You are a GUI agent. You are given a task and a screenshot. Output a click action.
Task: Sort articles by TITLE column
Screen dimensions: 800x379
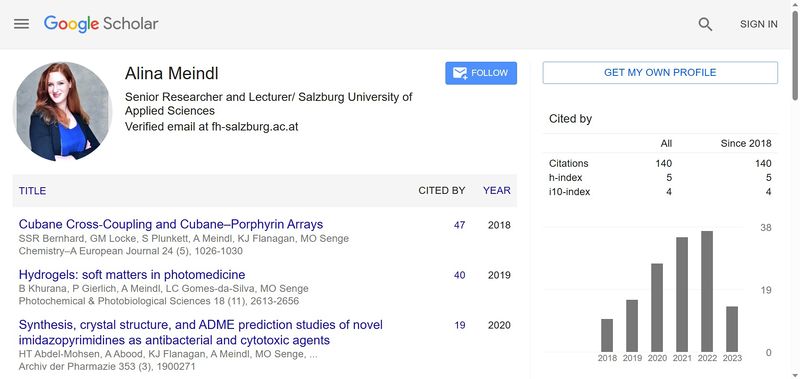point(32,191)
